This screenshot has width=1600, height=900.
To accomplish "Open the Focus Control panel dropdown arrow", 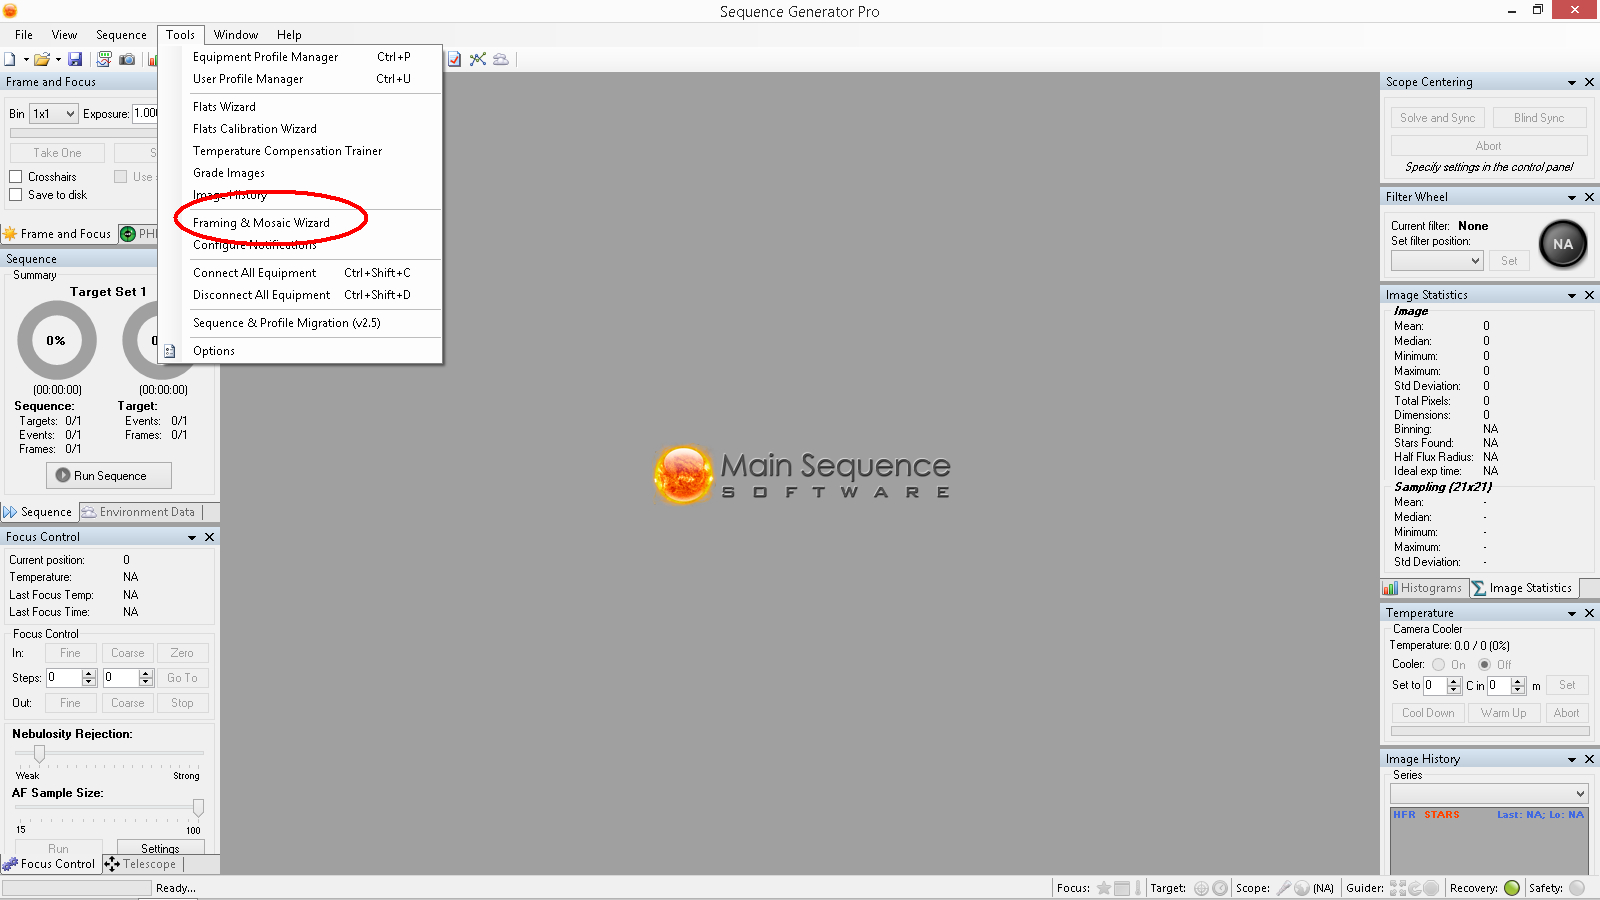I will click(x=192, y=538).
